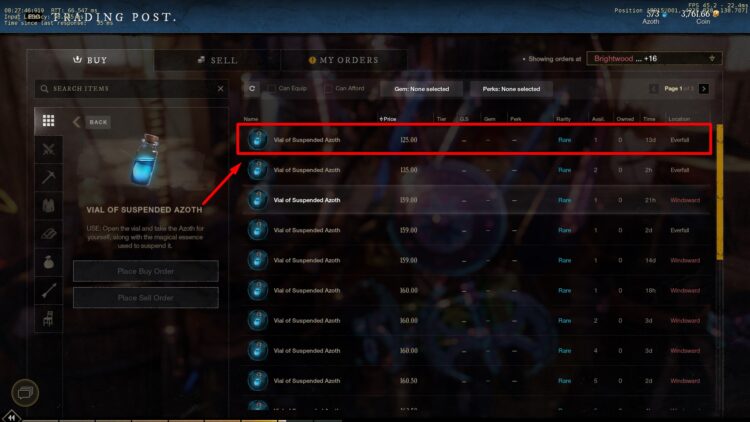750x422 pixels.
Task: Enable the Can Afford checkbox
Action: (x=328, y=89)
